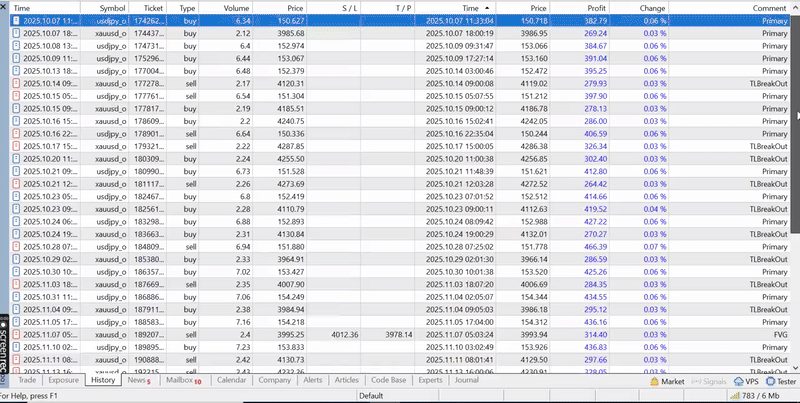
Task: Click the red sell icon of ticket 177278 row
Action: [x=16, y=83]
